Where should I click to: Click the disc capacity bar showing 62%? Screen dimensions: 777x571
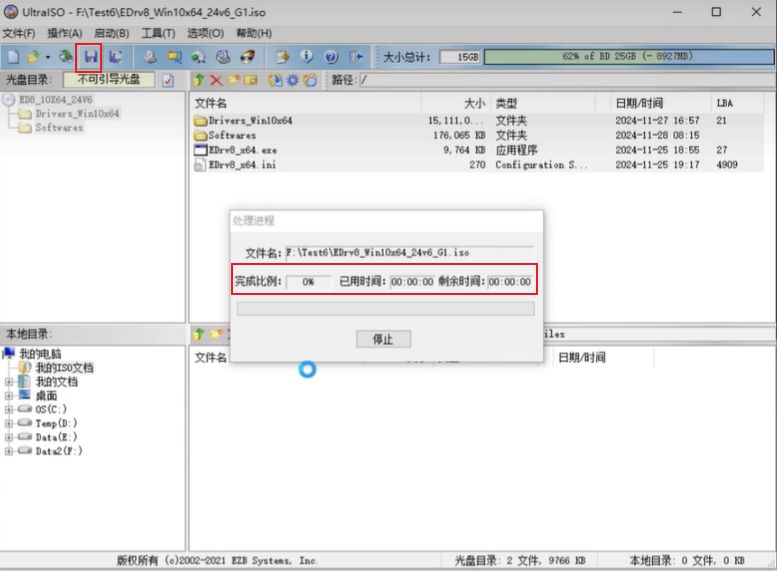click(627, 57)
